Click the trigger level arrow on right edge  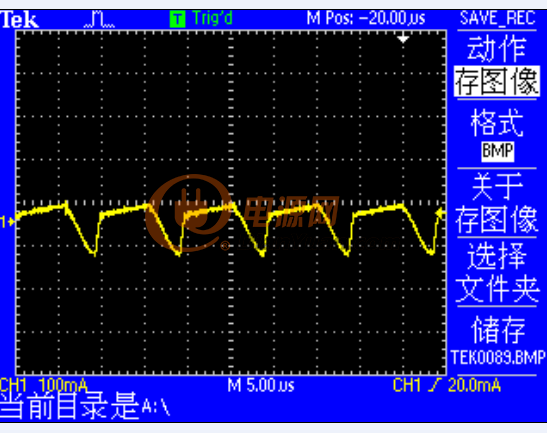click(x=441, y=213)
